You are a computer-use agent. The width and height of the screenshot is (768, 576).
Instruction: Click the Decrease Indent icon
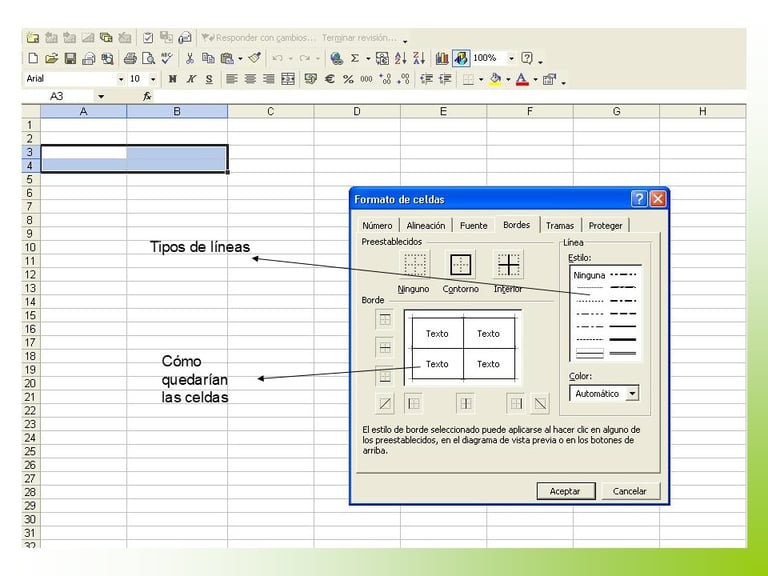(x=427, y=79)
